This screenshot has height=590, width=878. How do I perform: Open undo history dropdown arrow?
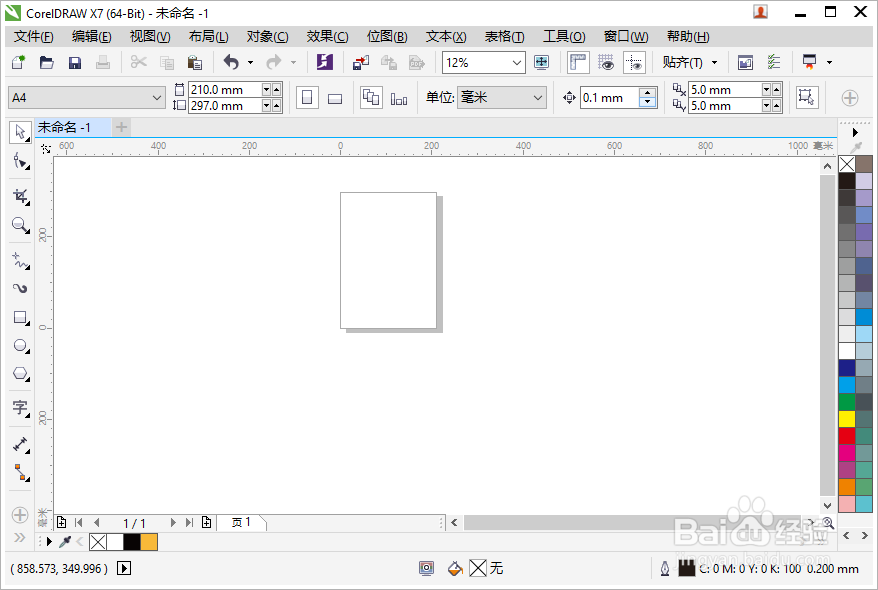250,62
